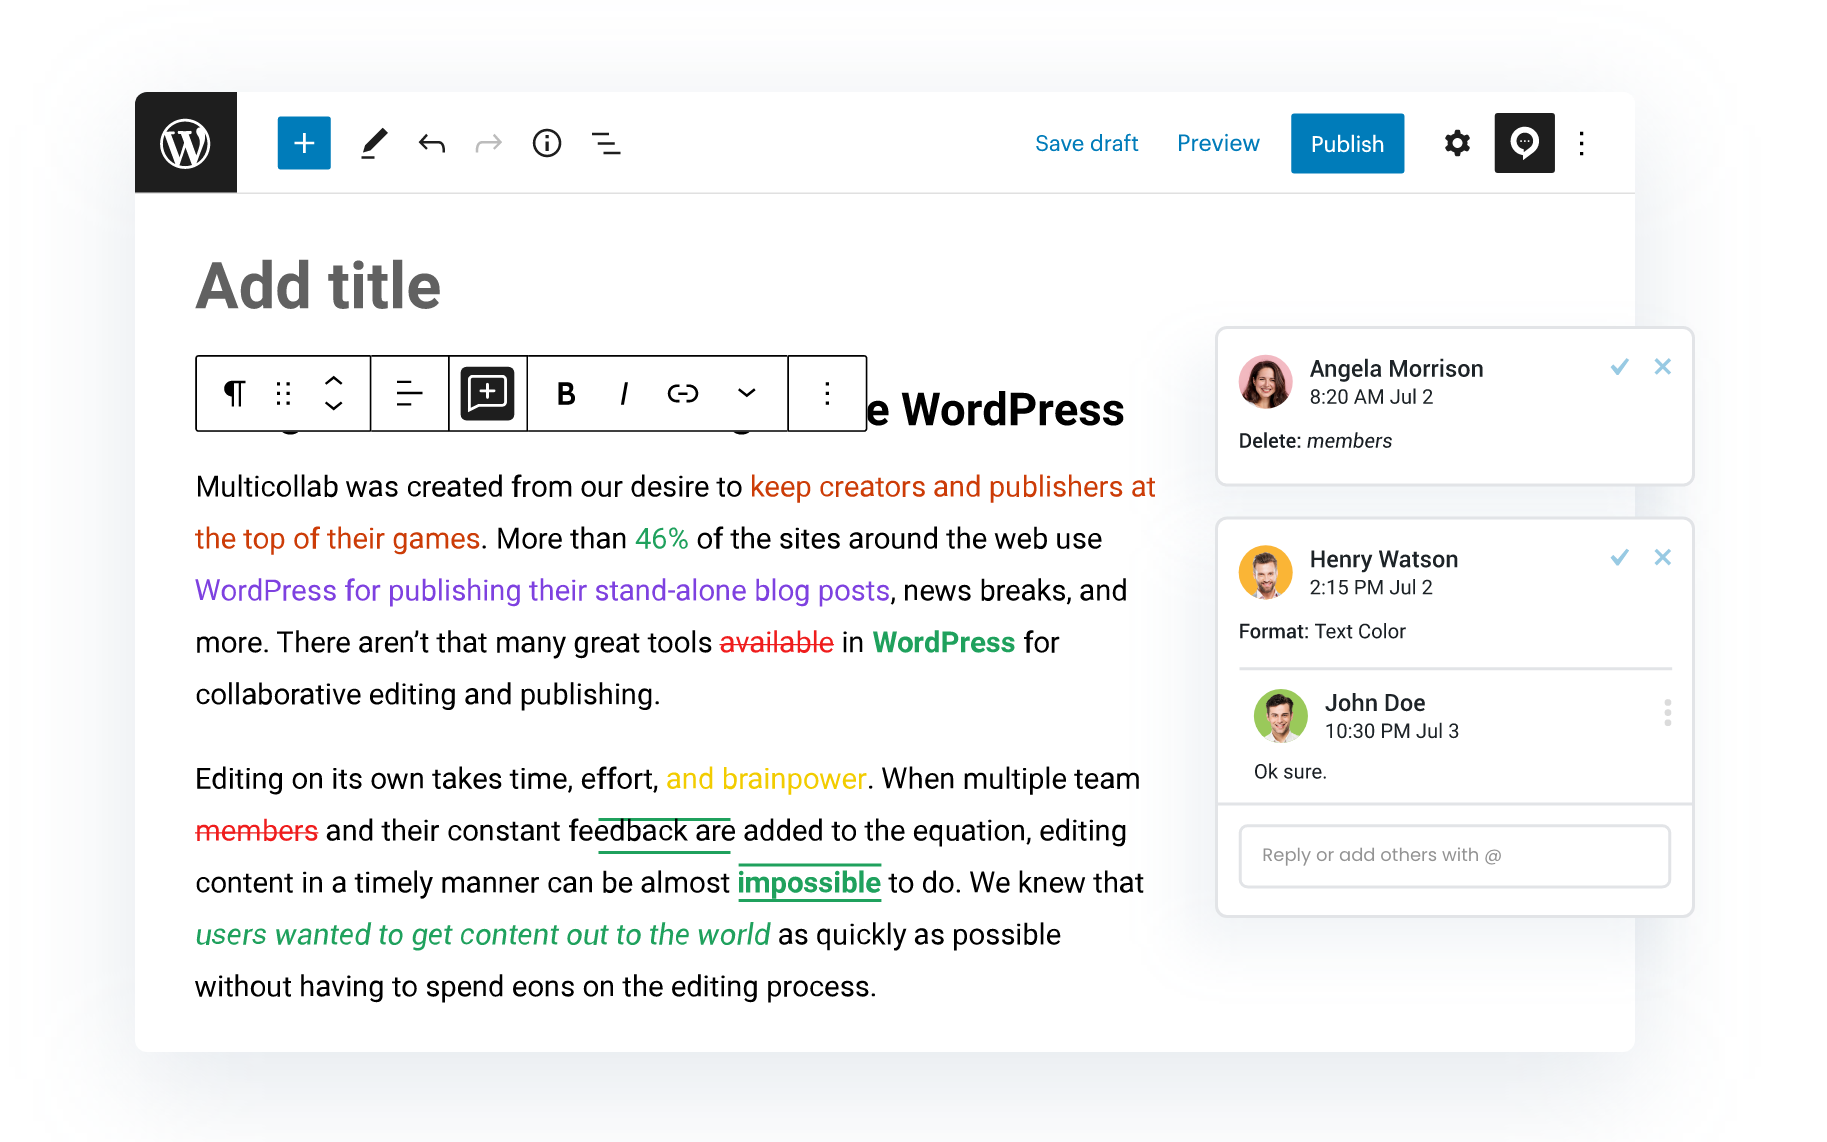Open the list view outline

pos(606,143)
